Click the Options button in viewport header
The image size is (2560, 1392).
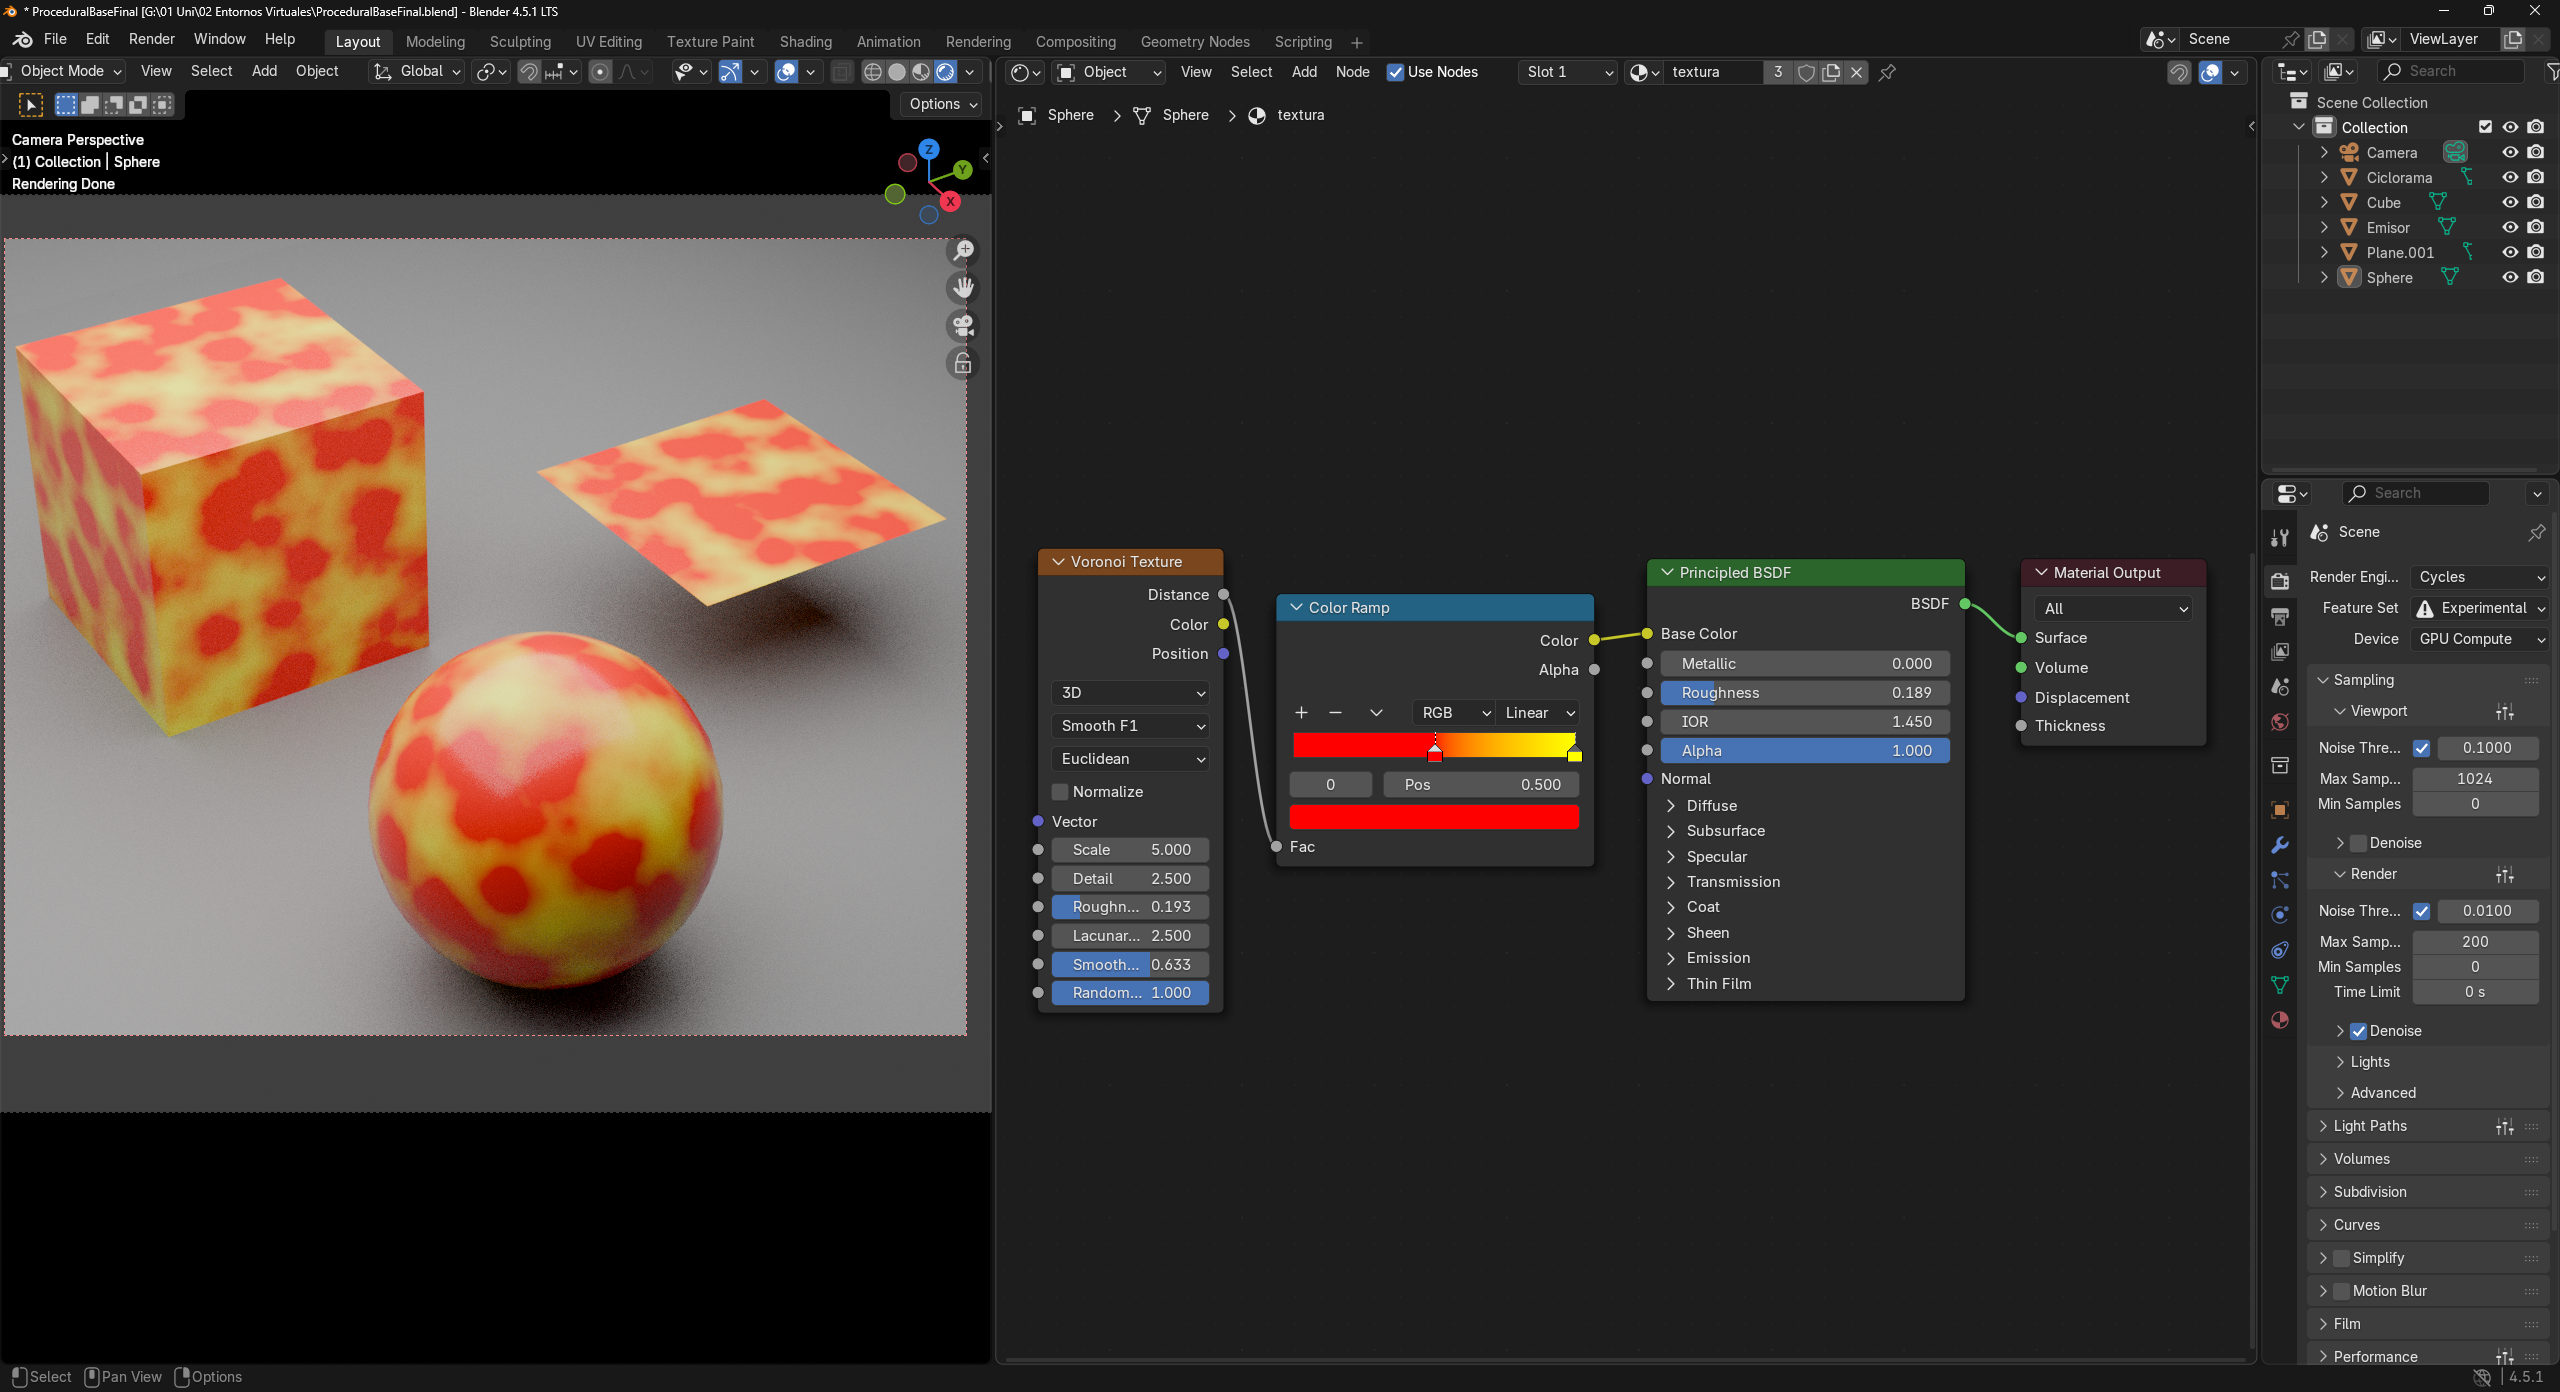click(x=942, y=104)
